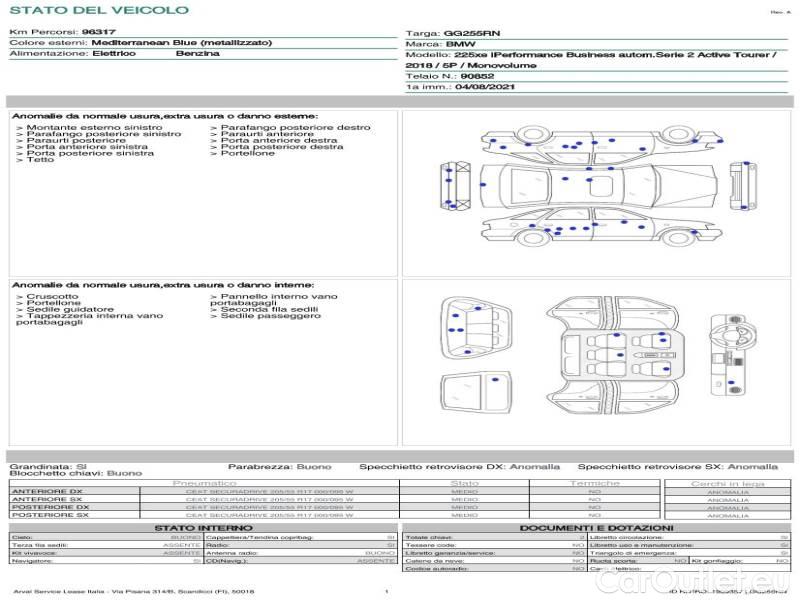Click the STATO DEL VEICOLO title
The height and width of the screenshot is (600, 800).
point(99,10)
